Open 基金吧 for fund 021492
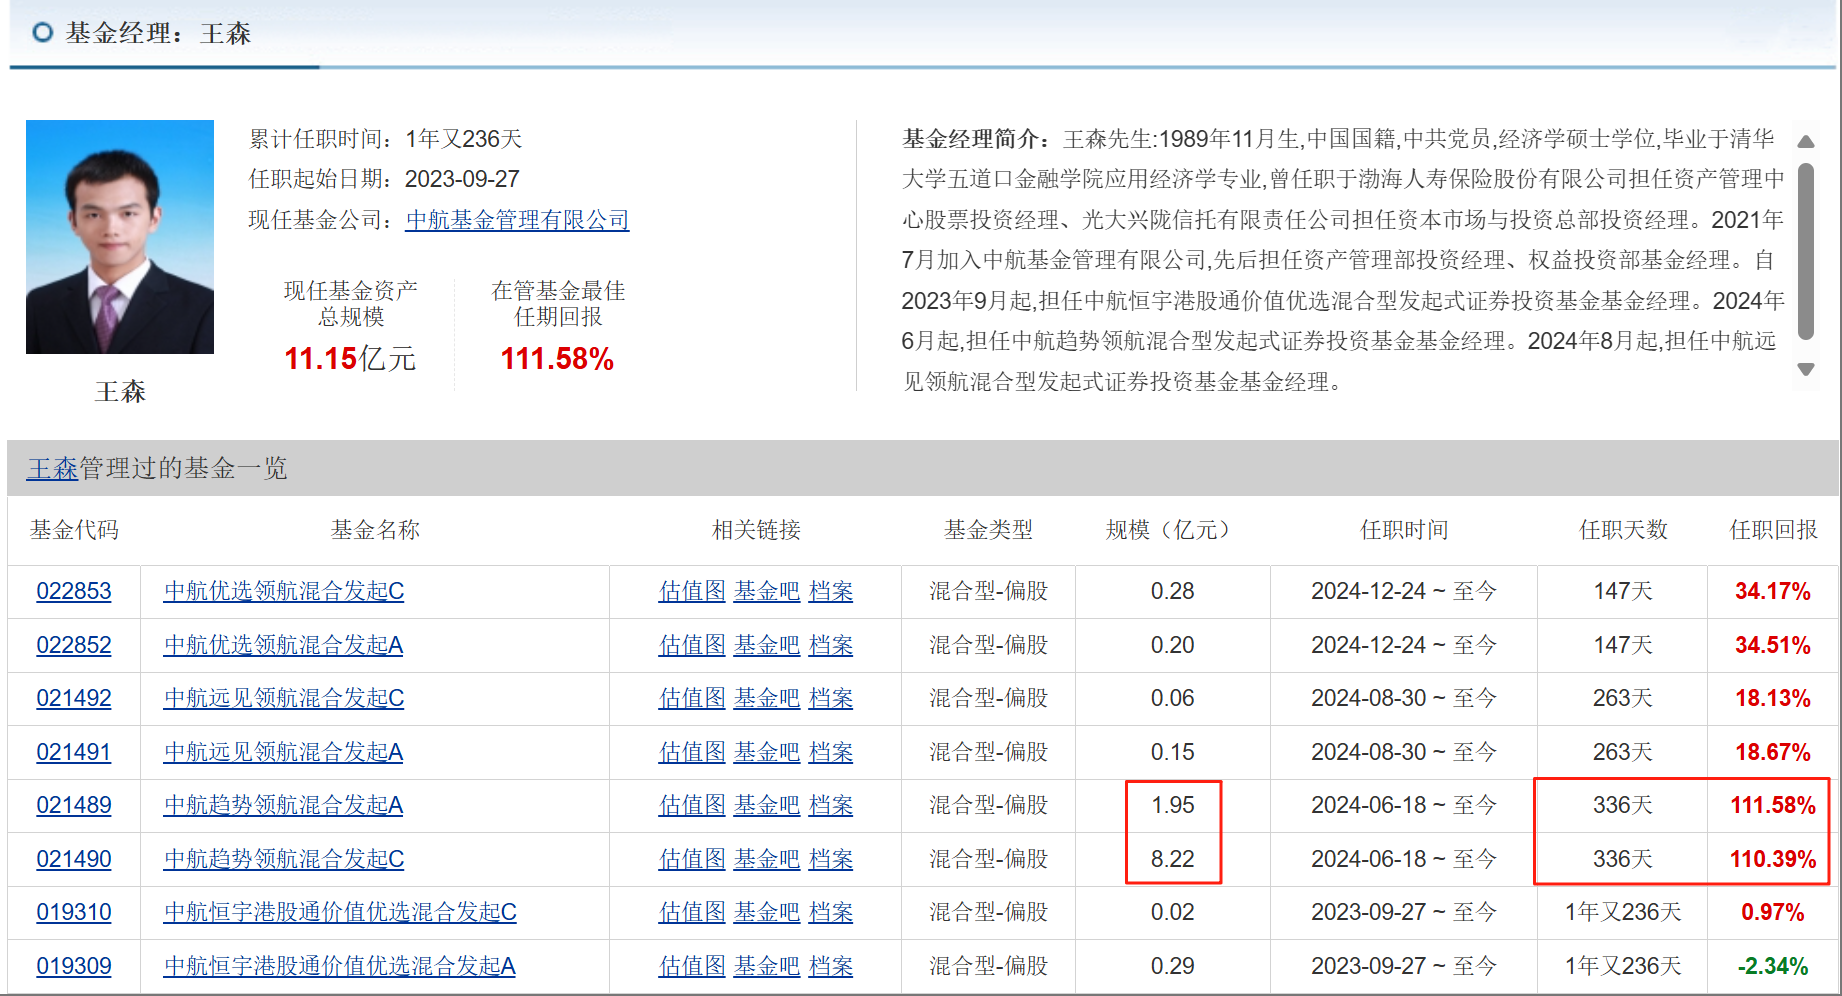Image resolution: width=1842 pixels, height=996 pixels. 767,698
